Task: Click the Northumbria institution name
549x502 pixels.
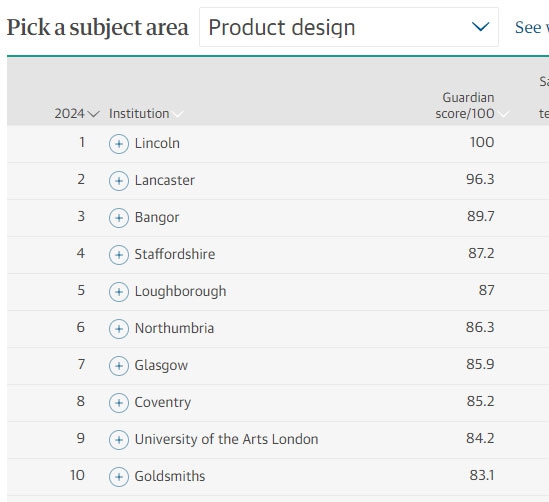Action: tap(174, 328)
